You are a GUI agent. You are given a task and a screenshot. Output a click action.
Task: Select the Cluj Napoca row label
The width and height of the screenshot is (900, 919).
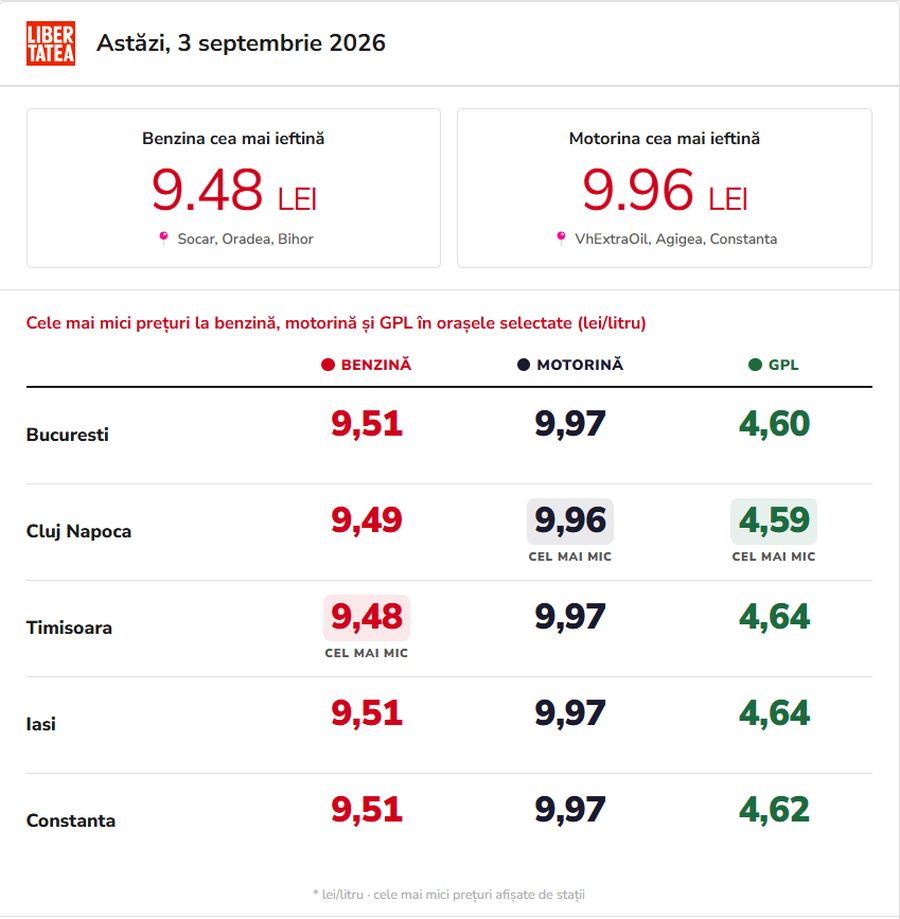point(79,532)
